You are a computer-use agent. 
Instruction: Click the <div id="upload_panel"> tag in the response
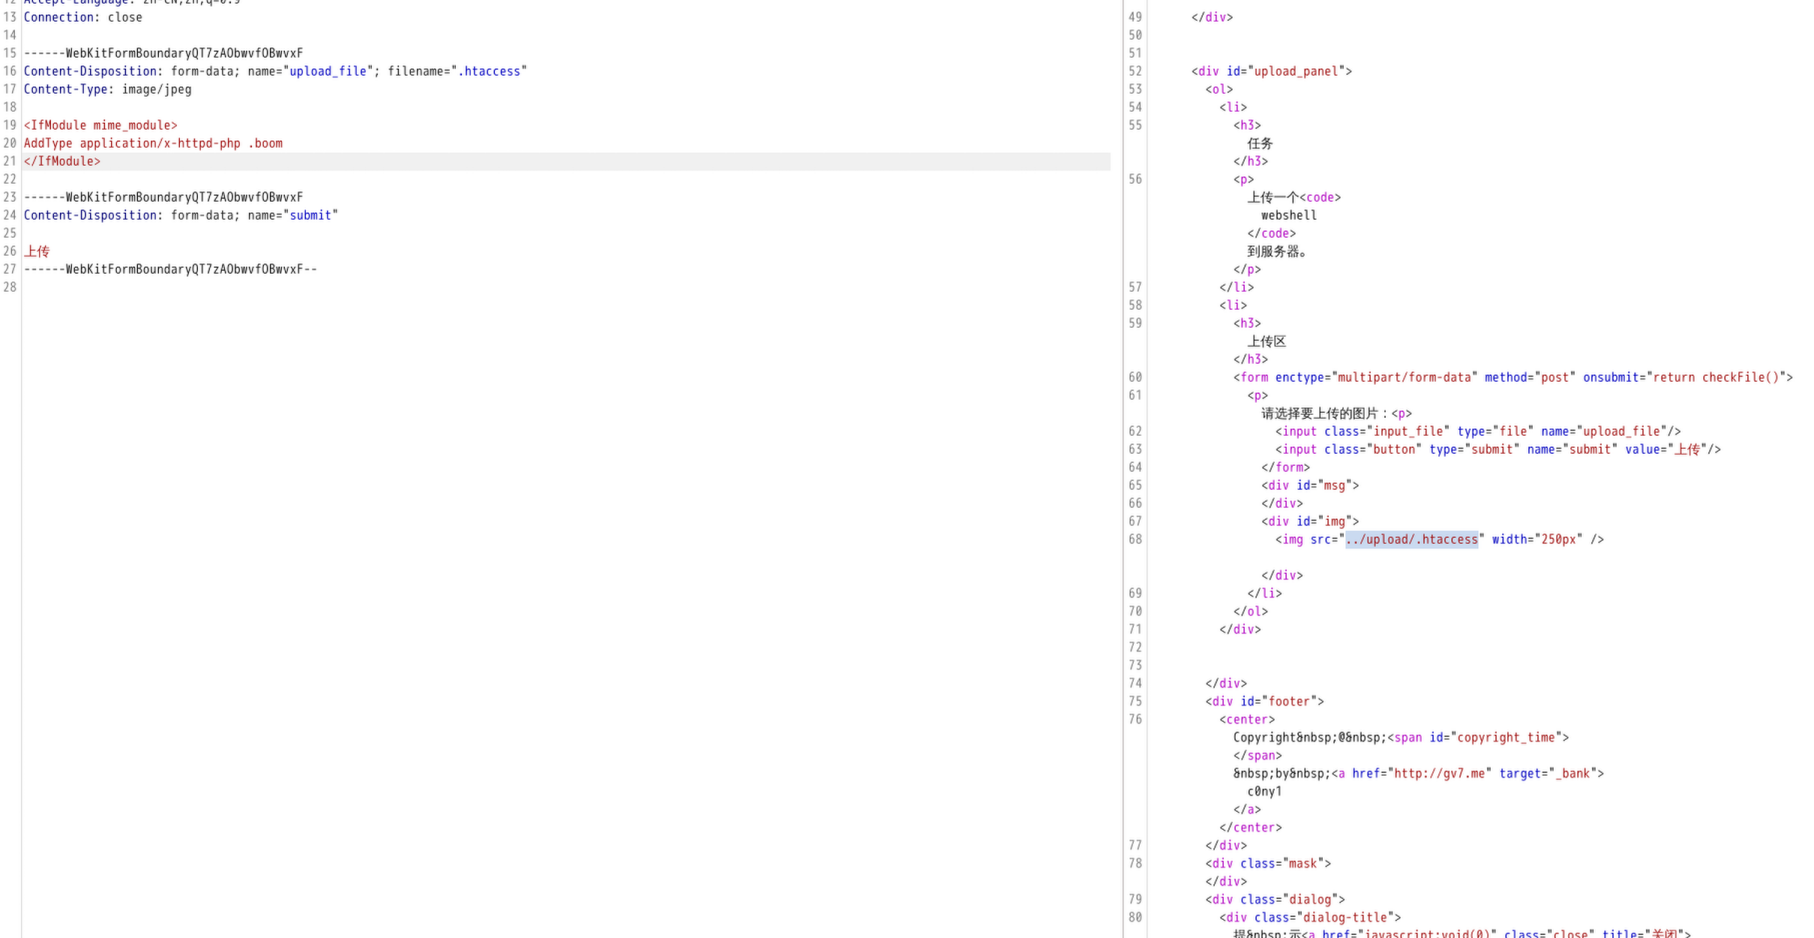1271,71
